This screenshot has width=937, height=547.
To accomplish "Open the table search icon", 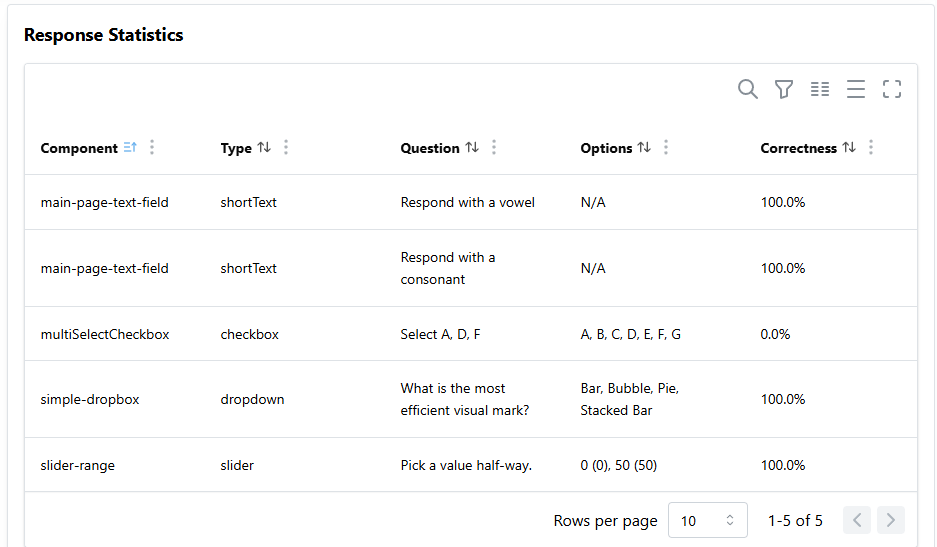I will 748,89.
